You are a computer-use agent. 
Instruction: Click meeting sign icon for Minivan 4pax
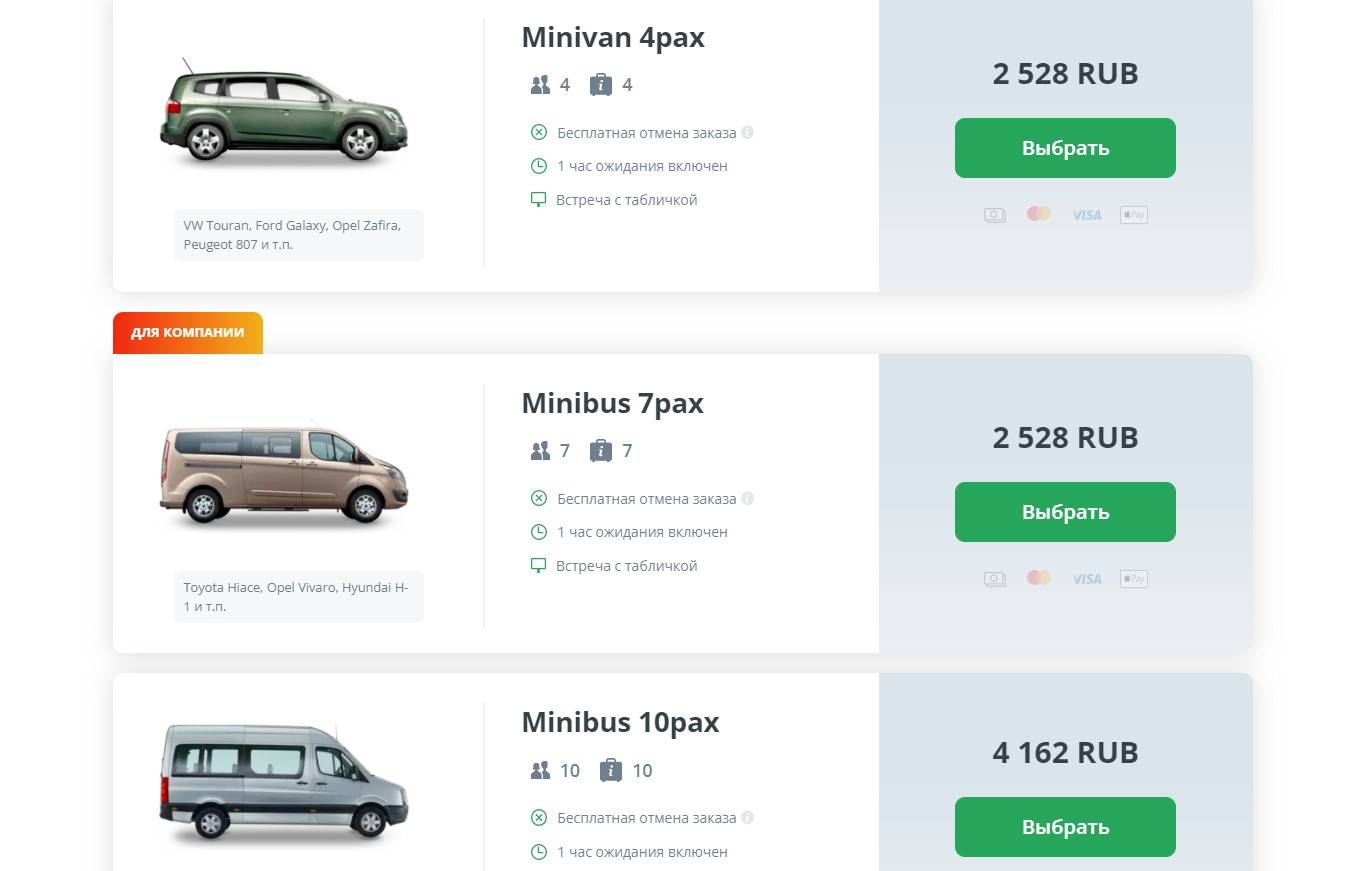pos(538,200)
